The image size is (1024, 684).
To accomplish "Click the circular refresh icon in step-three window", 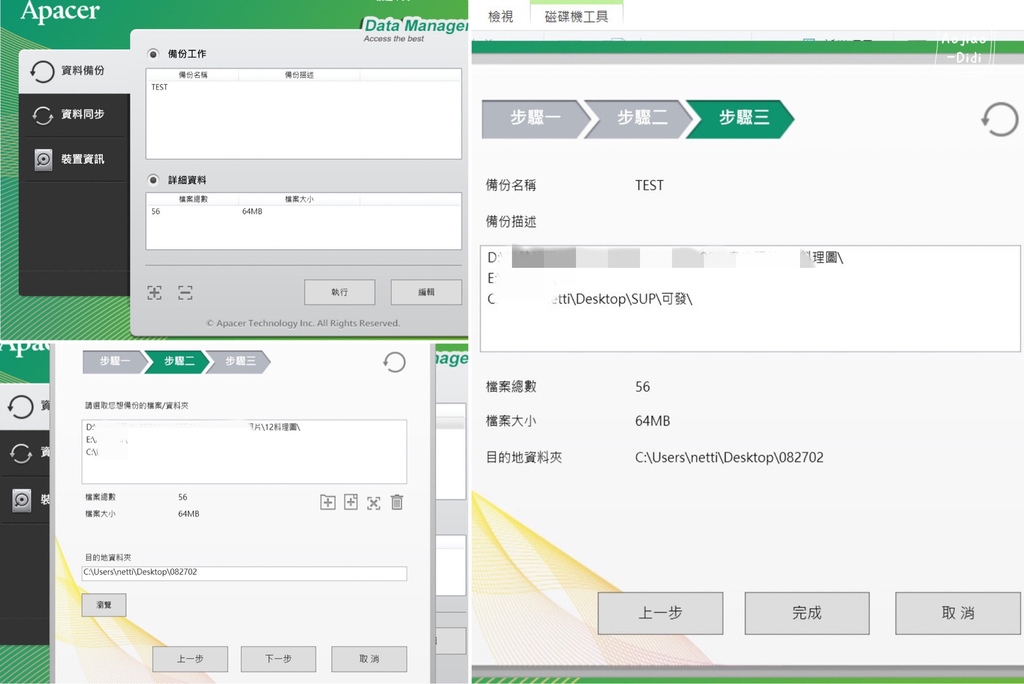I will tap(999, 119).
